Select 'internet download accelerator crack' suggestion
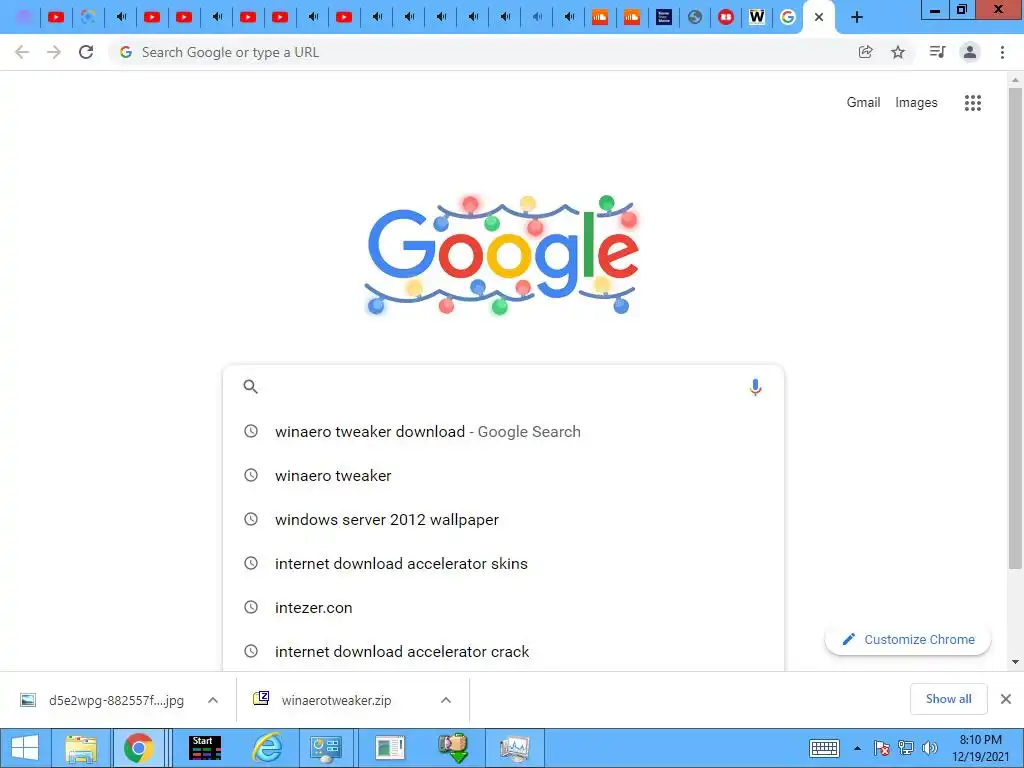 (503, 651)
